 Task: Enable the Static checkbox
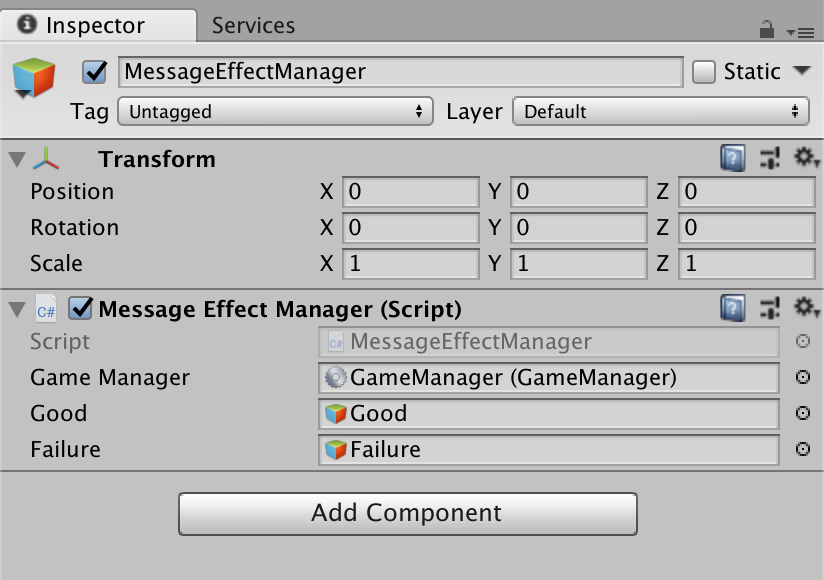click(704, 72)
